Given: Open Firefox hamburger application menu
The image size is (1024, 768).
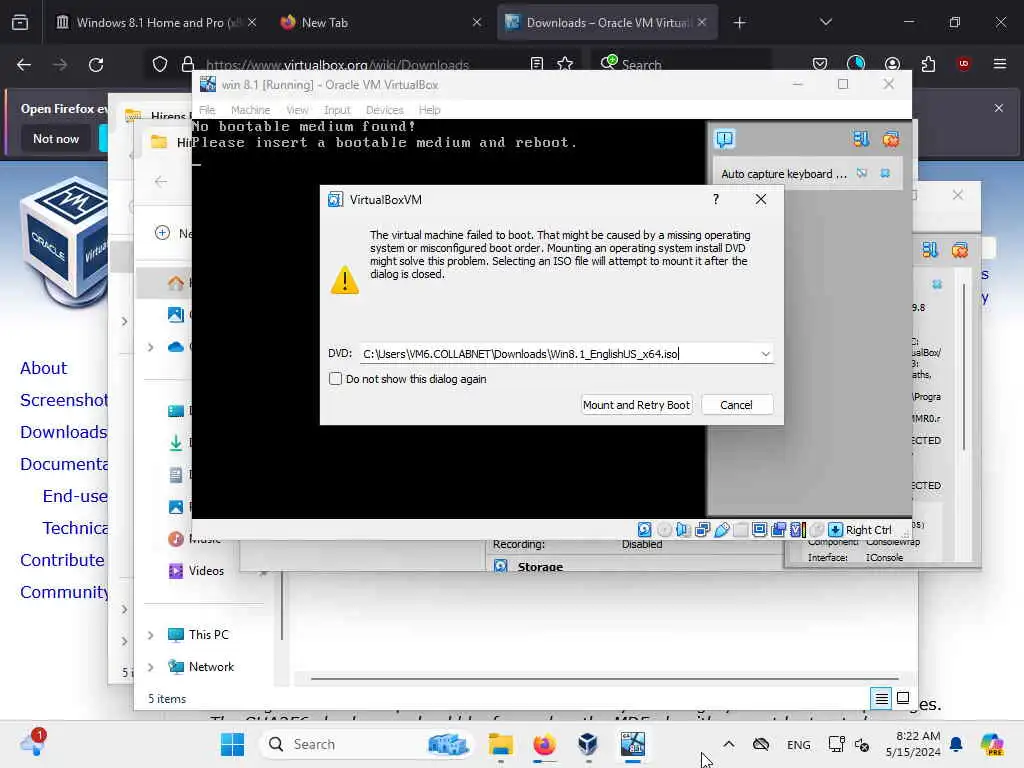Looking at the screenshot, I should (1000, 64).
